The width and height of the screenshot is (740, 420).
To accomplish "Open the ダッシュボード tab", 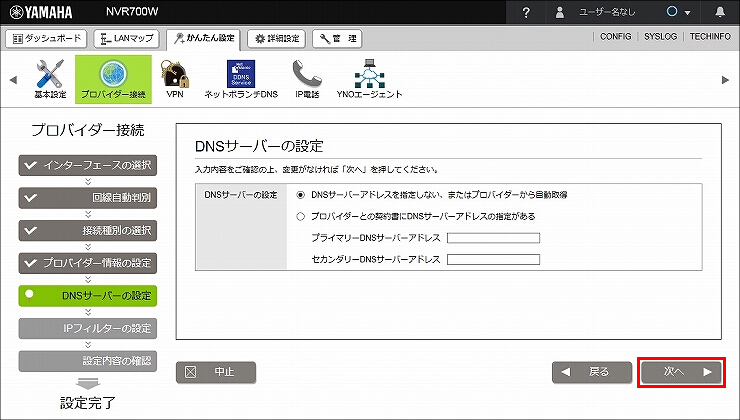I will pos(46,38).
